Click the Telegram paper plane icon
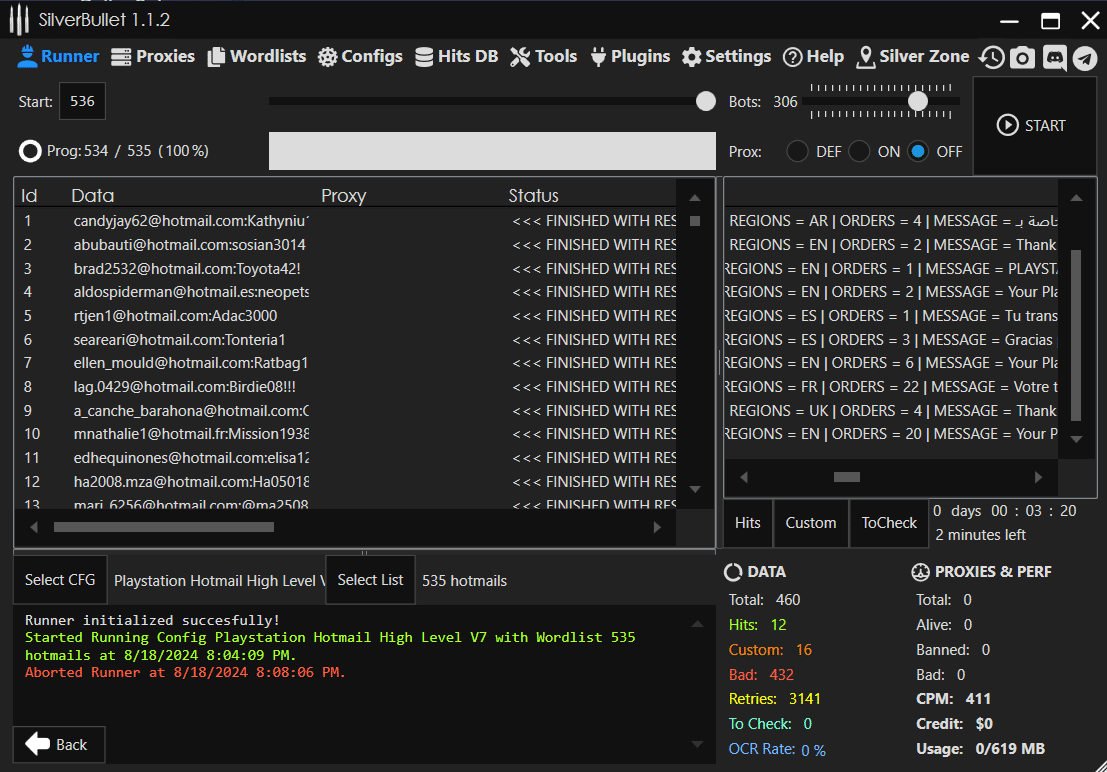This screenshot has height=772, width=1107. tap(1085, 58)
